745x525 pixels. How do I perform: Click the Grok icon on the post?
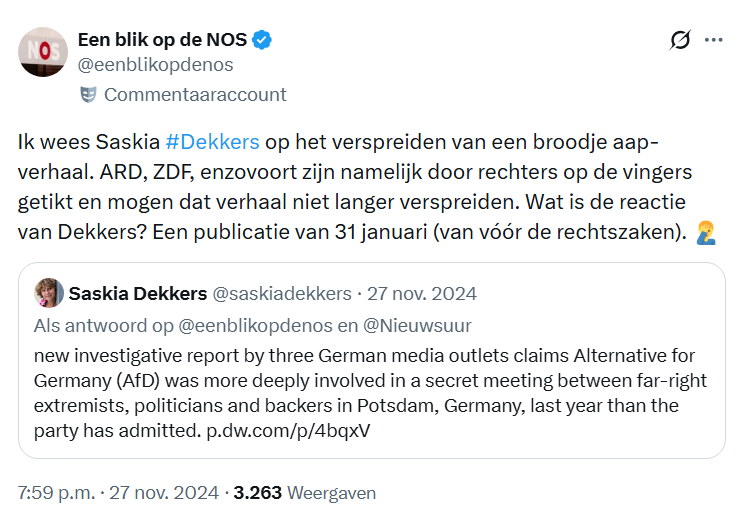680,40
